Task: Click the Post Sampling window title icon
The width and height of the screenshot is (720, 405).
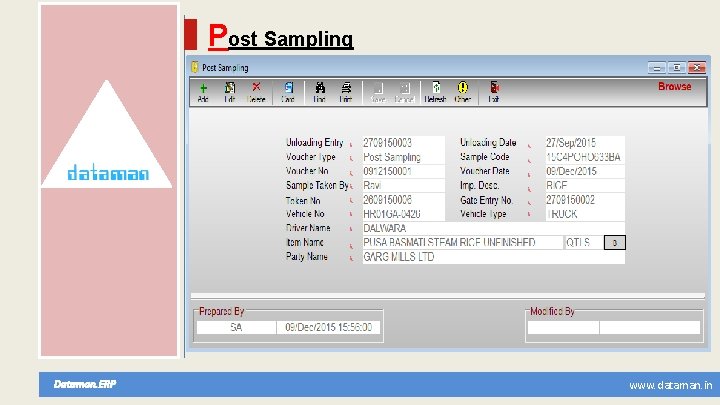Action: tap(195, 67)
